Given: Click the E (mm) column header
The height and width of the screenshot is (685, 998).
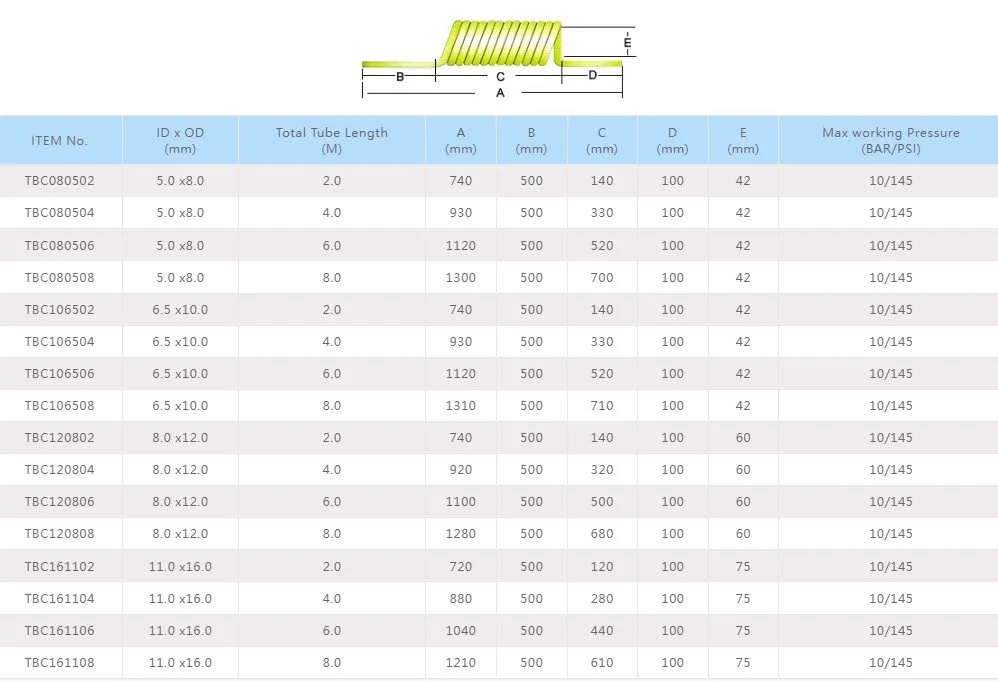Looking at the screenshot, I should click(743, 141).
